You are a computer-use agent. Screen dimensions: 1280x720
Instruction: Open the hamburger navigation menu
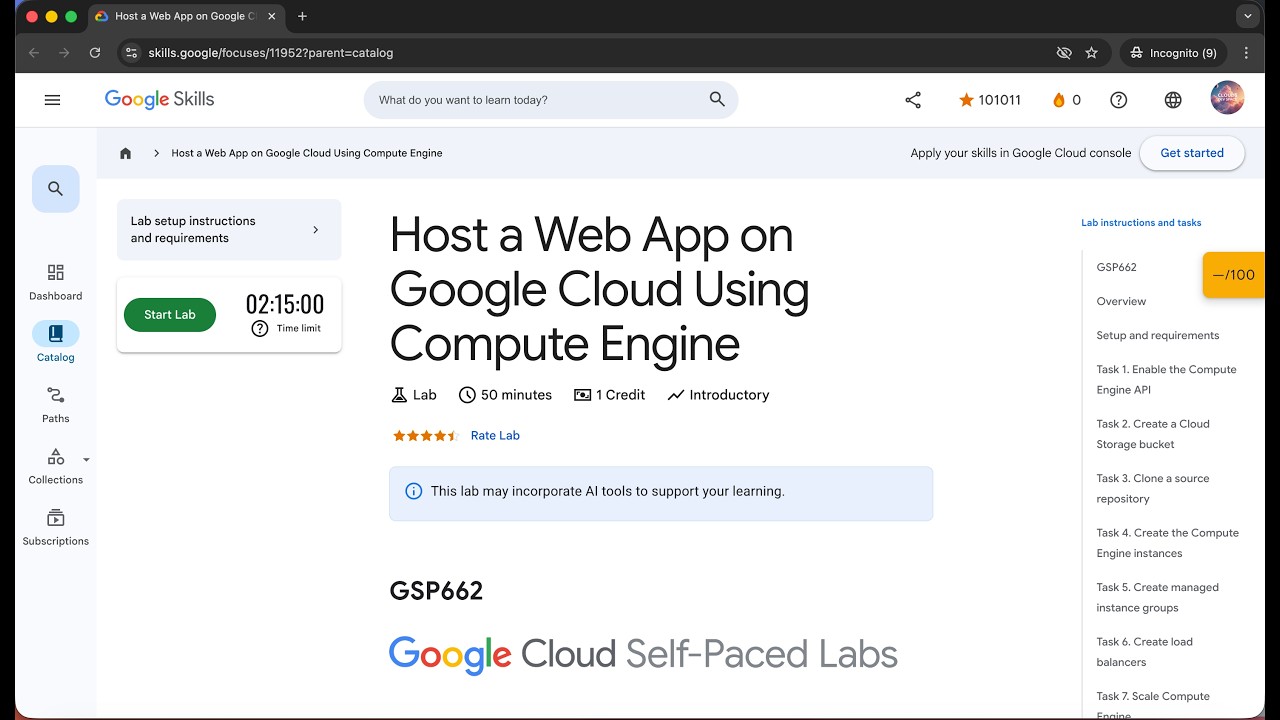pyautogui.click(x=53, y=100)
